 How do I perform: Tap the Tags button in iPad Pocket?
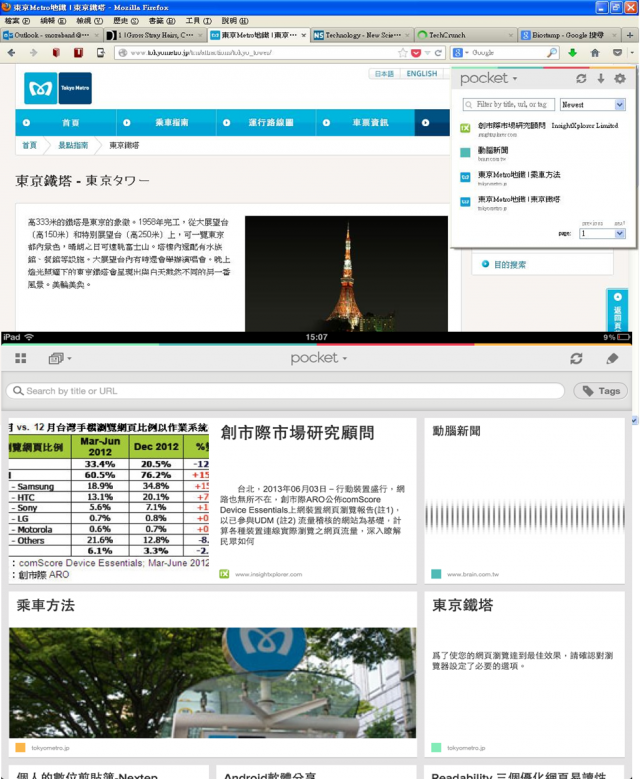[600, 391]
